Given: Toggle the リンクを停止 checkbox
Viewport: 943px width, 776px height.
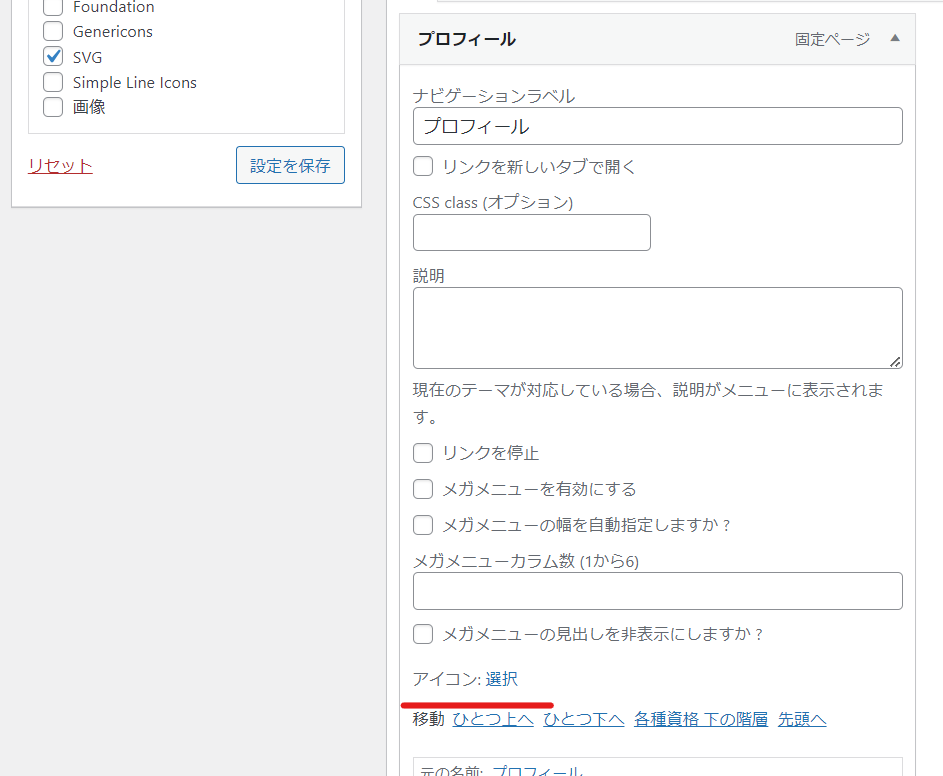Looking at the screenshot, I should click(424, 453).
